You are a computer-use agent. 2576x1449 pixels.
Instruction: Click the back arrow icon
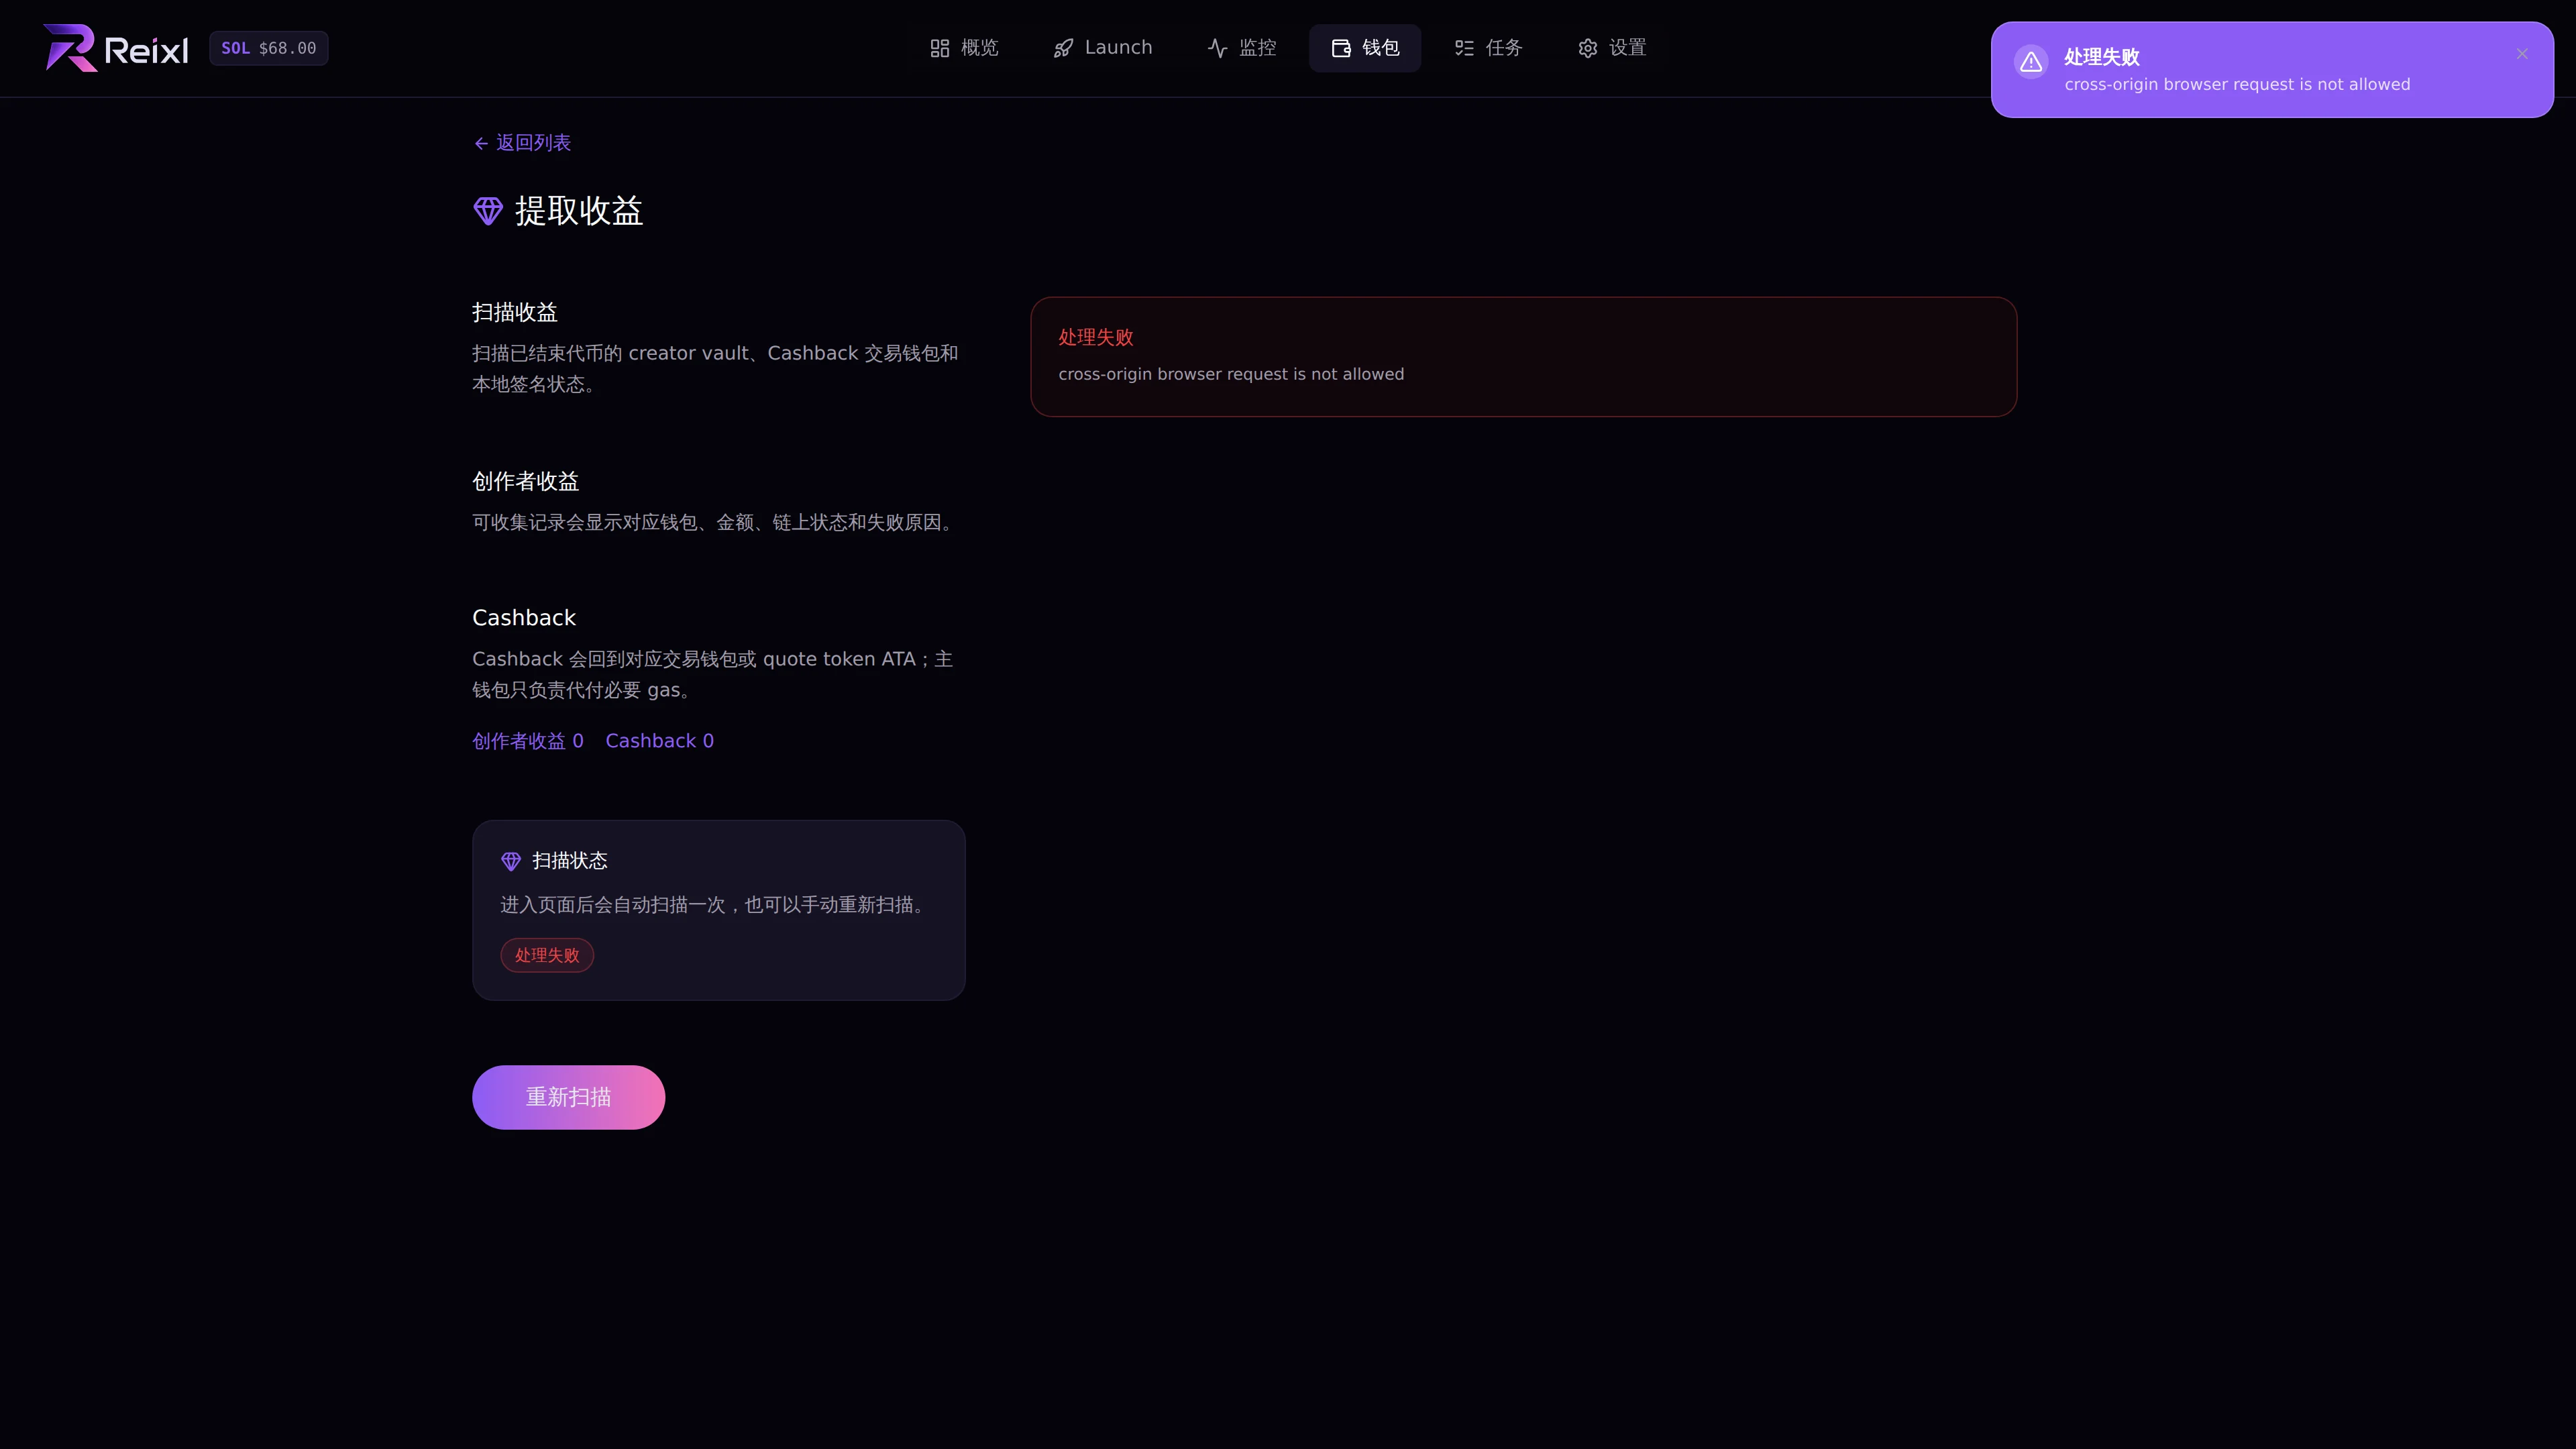481,144
